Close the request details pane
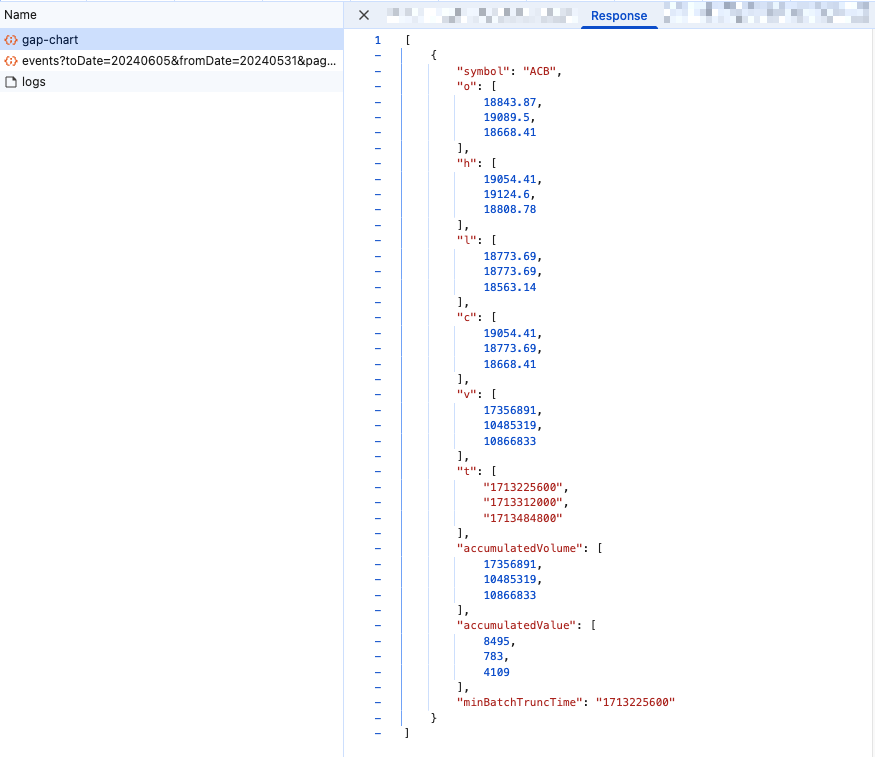875x757 pixels. [364, 15]
